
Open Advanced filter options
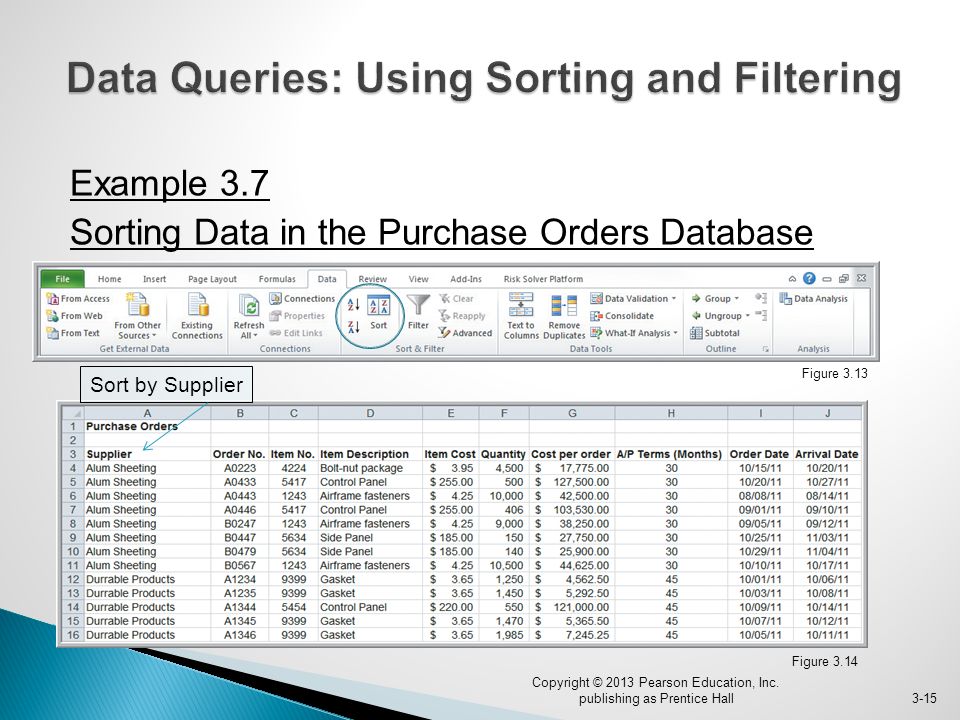tap(465, 333)
